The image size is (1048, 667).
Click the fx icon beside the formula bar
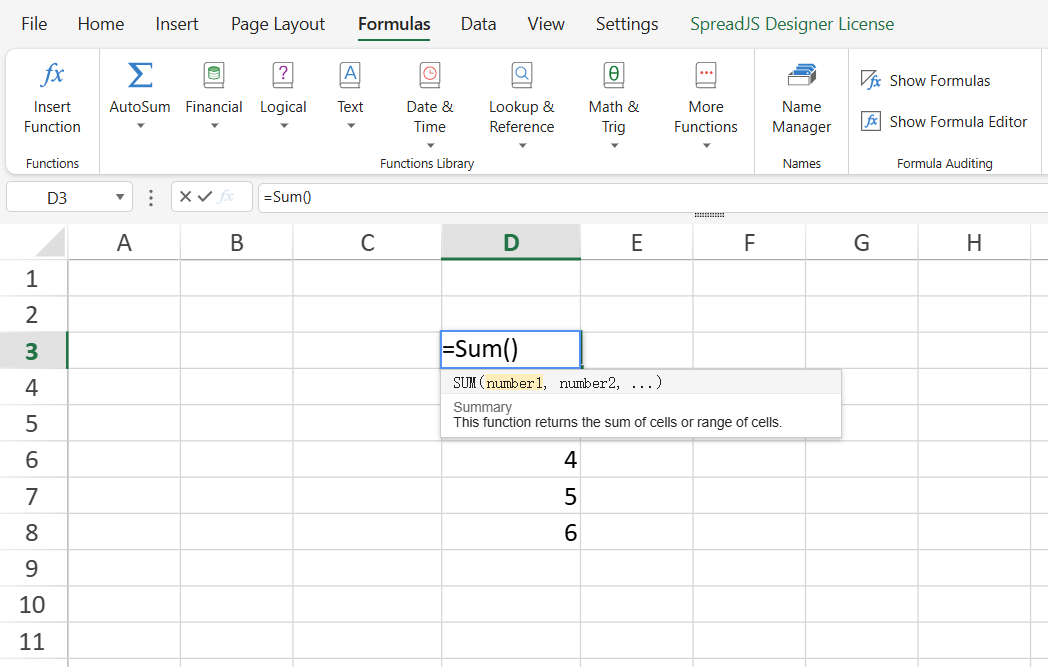click(x=226, y=196)
